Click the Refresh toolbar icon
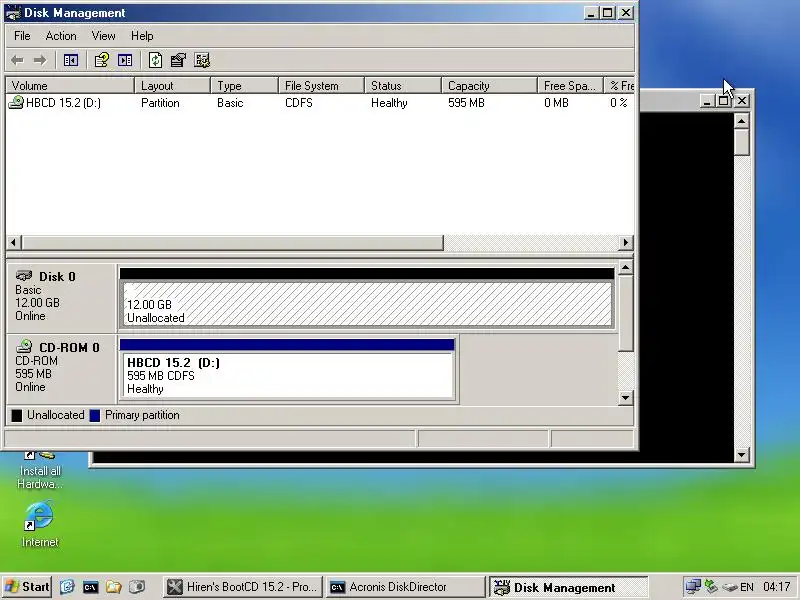The width and height of the screenshot is (800, 600). (x=155, y=60)
